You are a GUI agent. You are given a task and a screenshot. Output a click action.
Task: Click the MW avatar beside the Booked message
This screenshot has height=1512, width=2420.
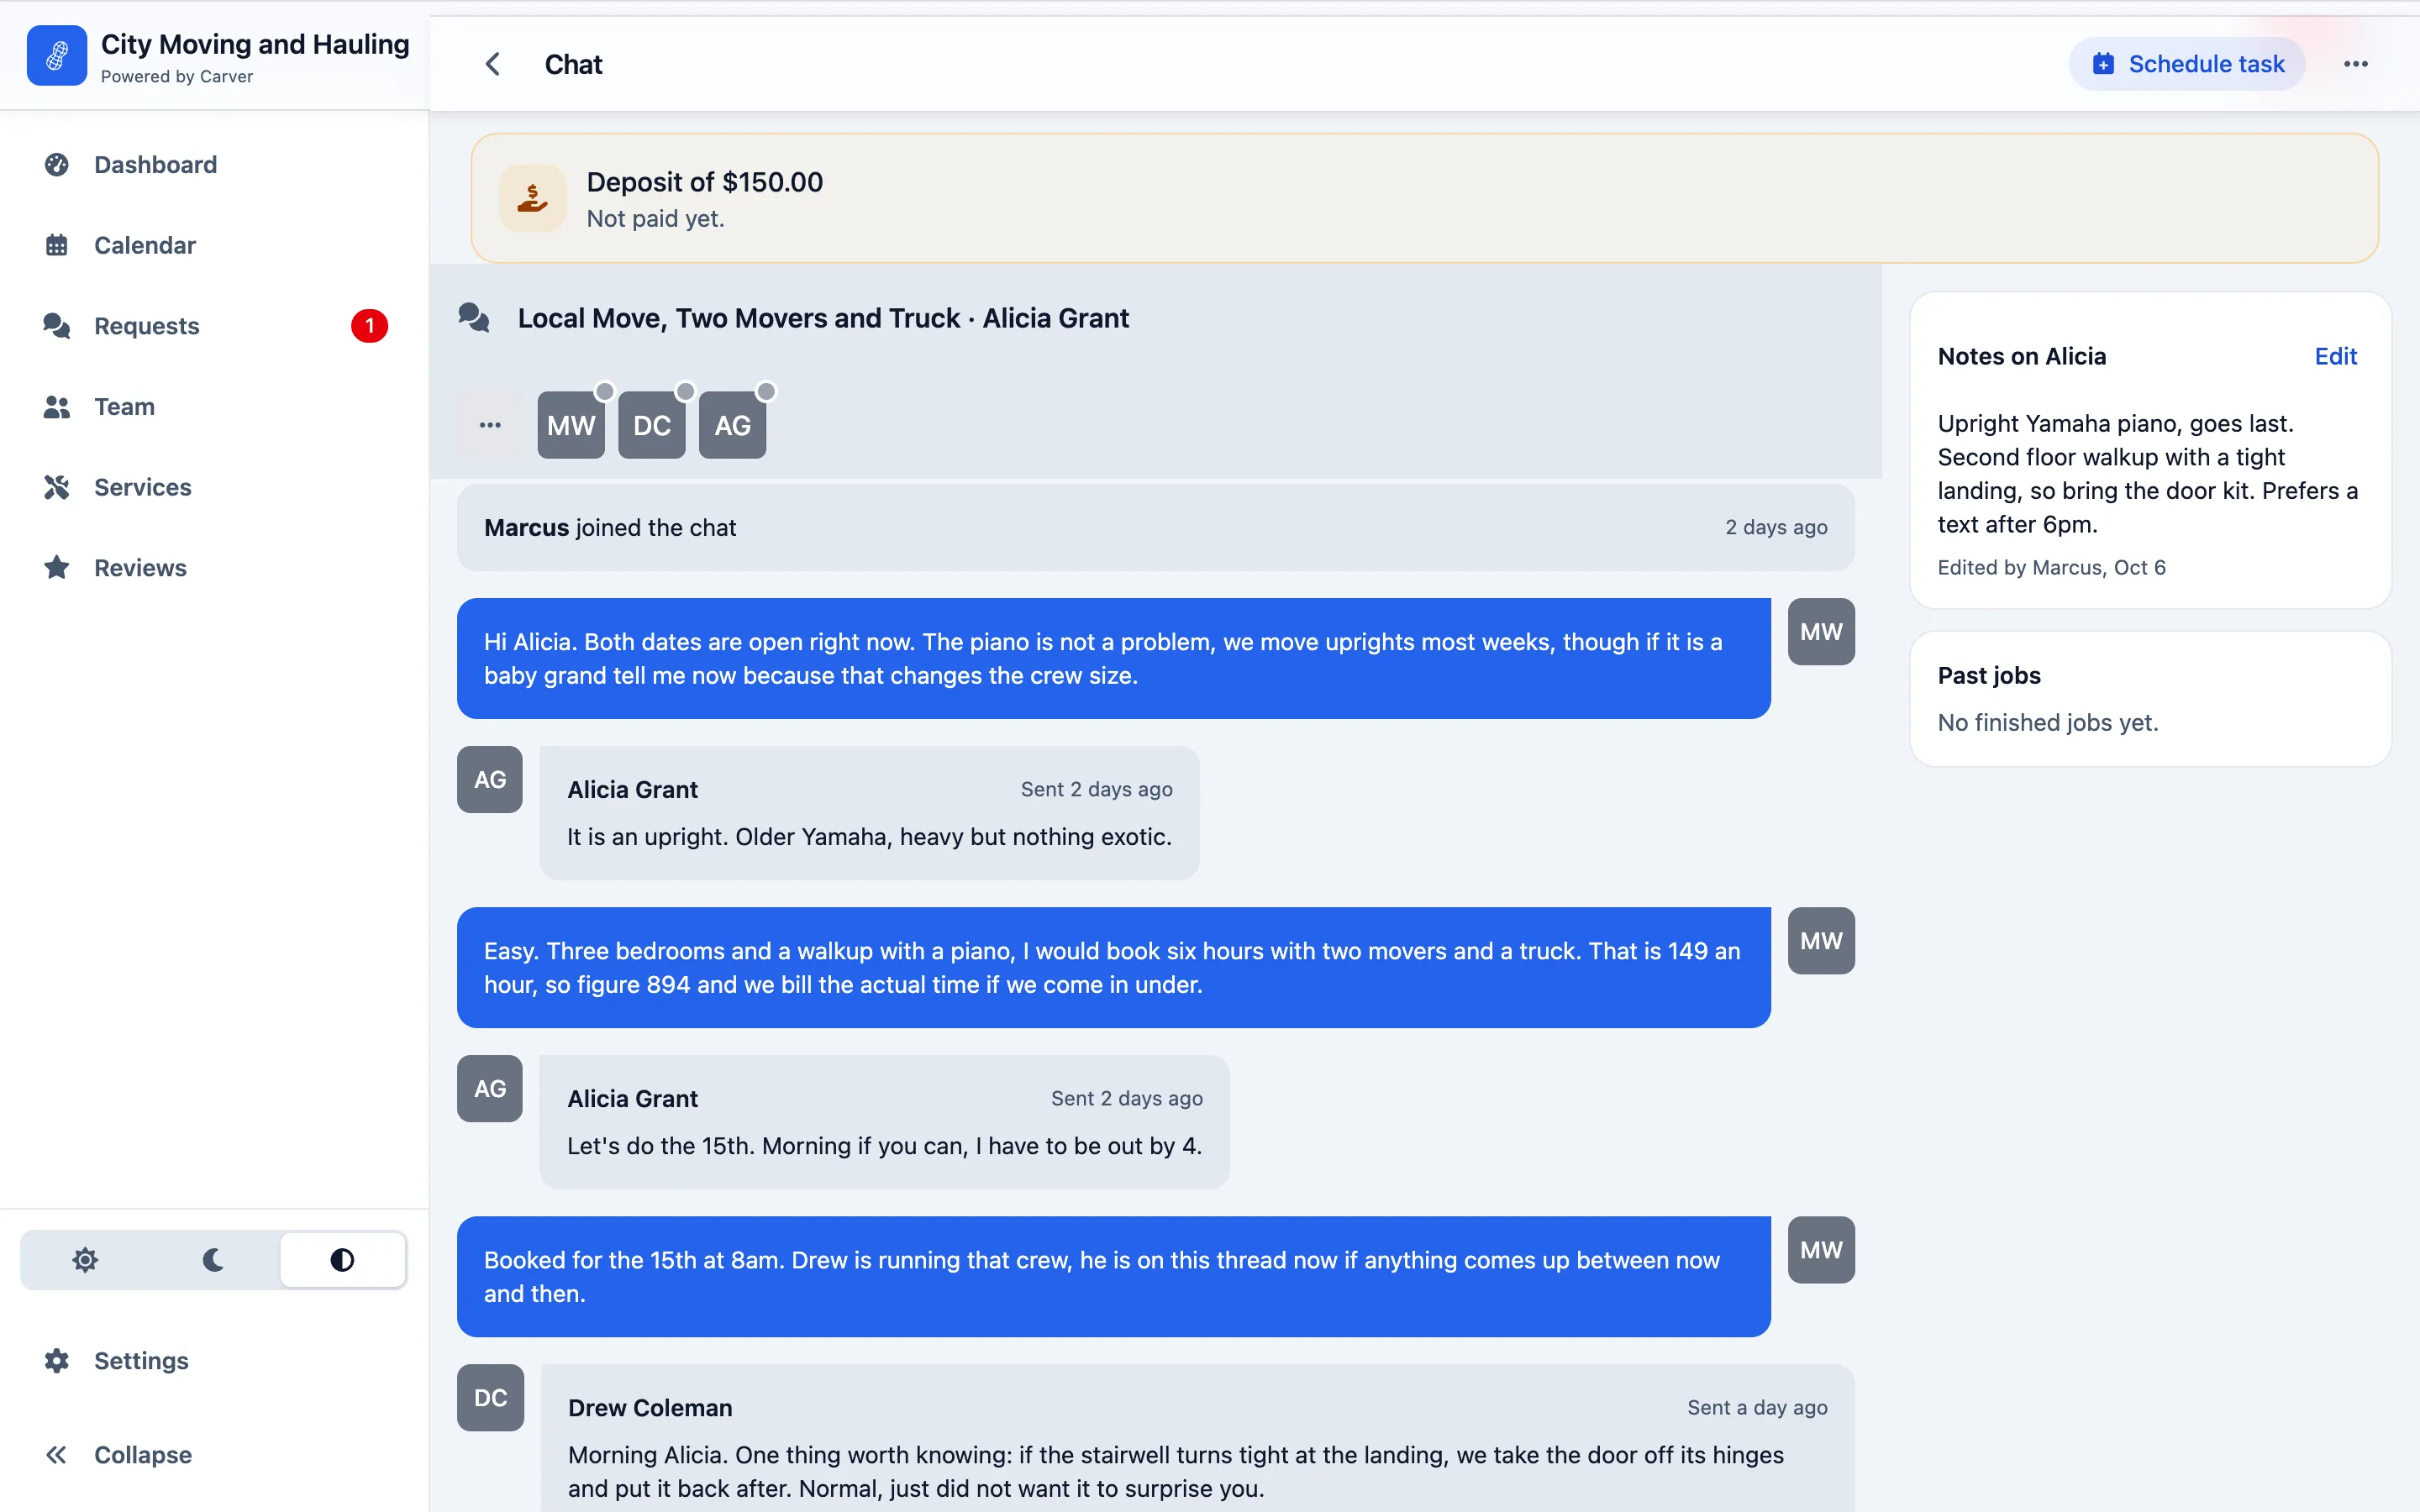[x=1821, y=1250]
